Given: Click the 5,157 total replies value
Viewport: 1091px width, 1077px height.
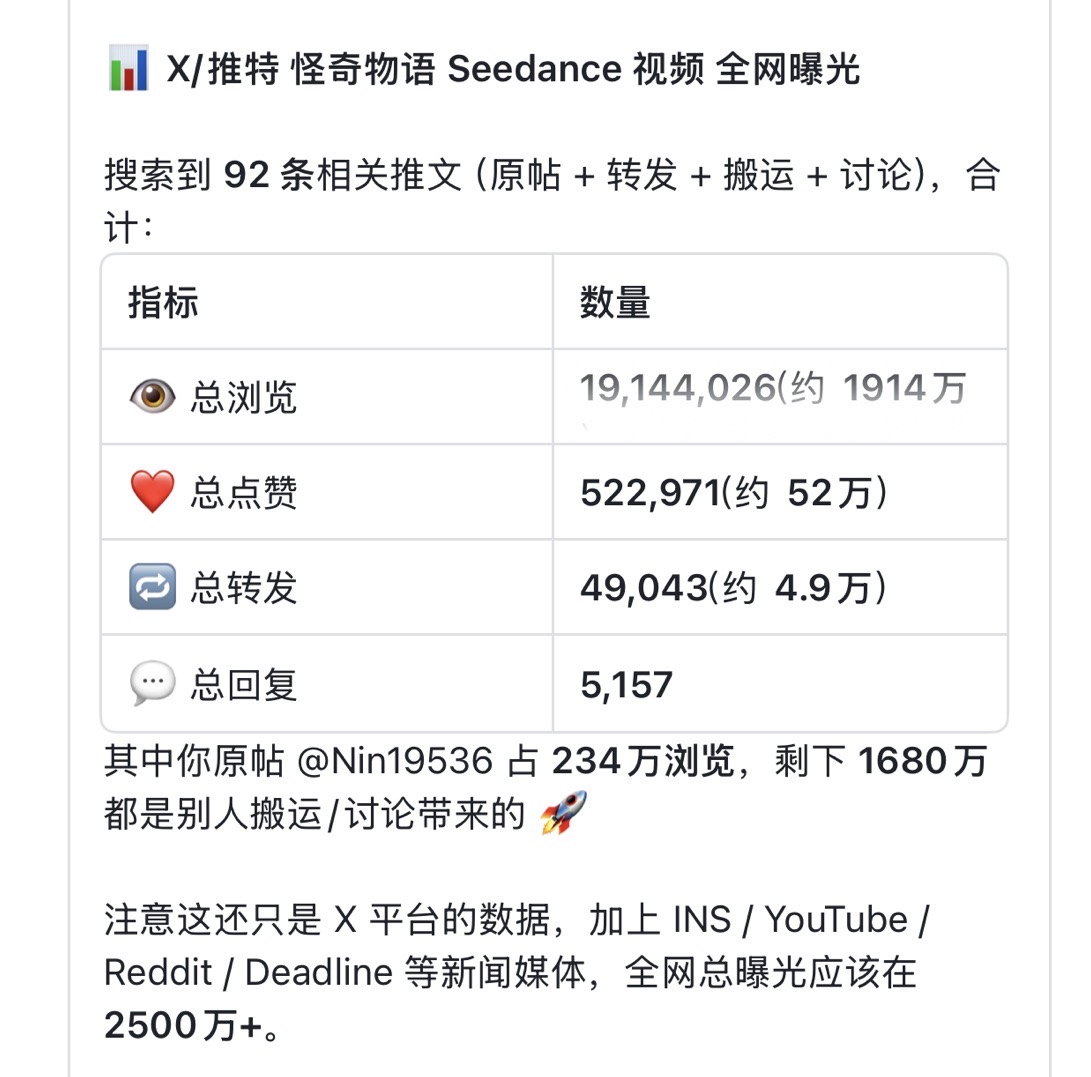Looking at the screenshot, I should [626, 685].
